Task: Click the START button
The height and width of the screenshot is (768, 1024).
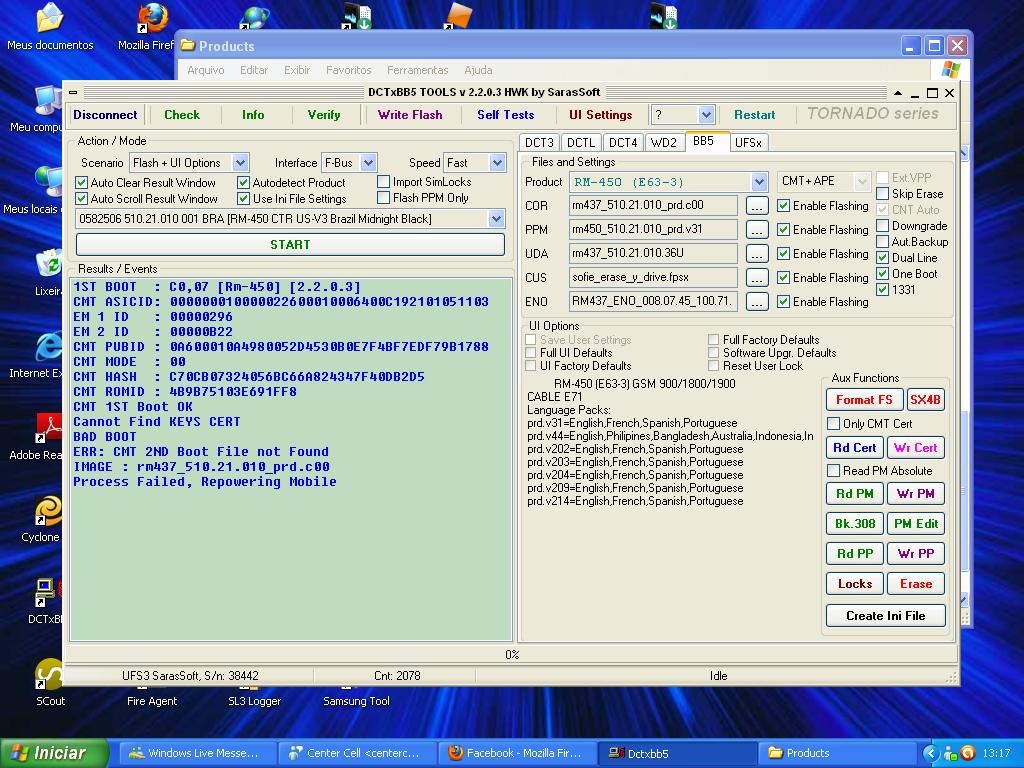Action: click(x=291, y=244)
